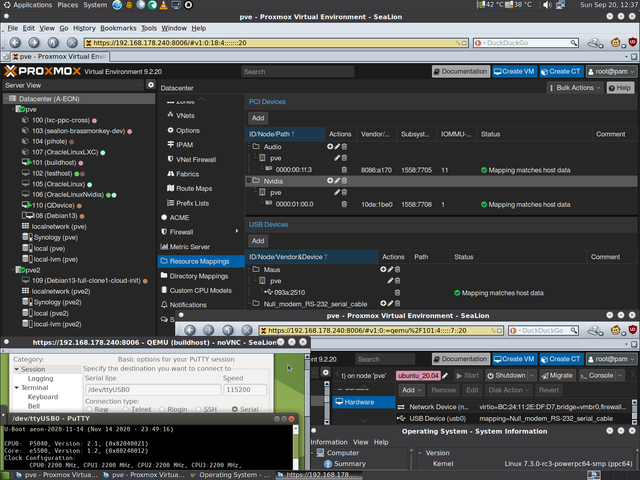Open the Hardware tab of the VM

(x=364, y=402)
